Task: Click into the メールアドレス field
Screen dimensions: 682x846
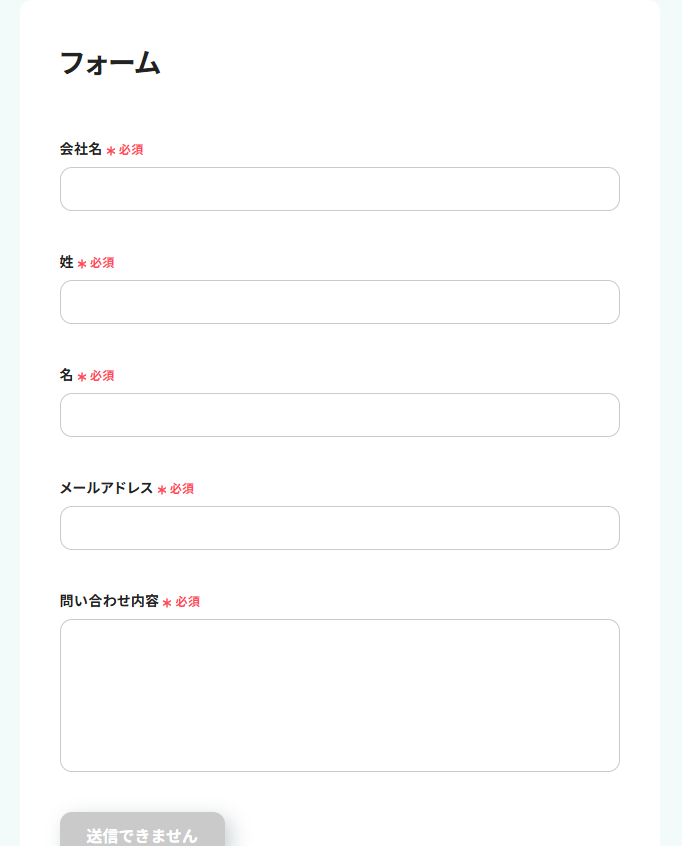Action: pos(340,528)
